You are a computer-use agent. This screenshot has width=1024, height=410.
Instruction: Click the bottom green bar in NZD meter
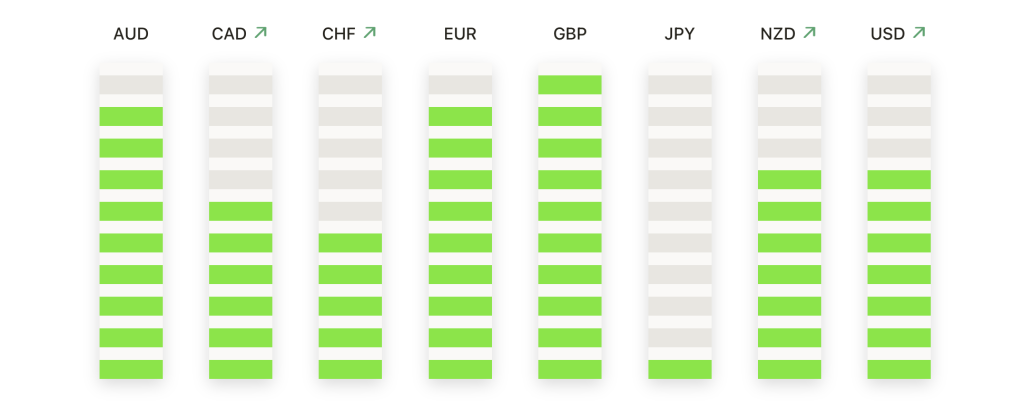[790, 370]
